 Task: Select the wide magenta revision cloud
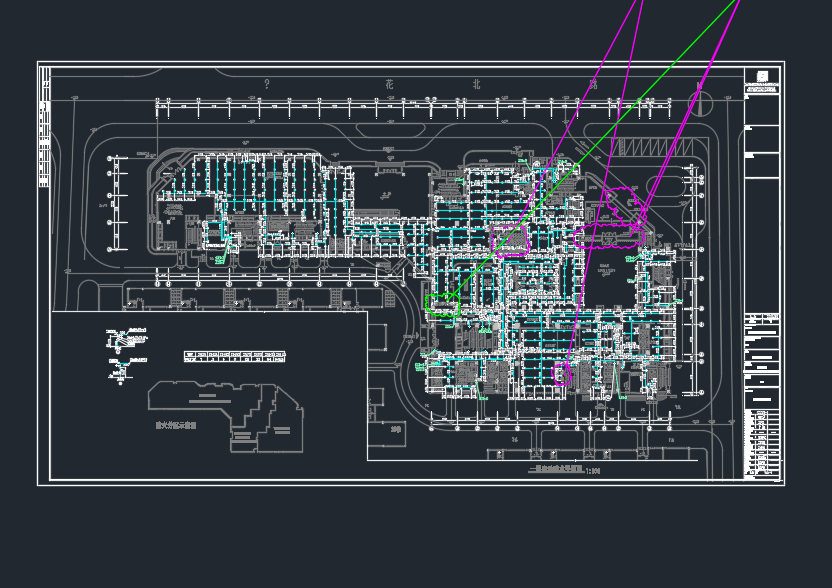pos(609,236)
